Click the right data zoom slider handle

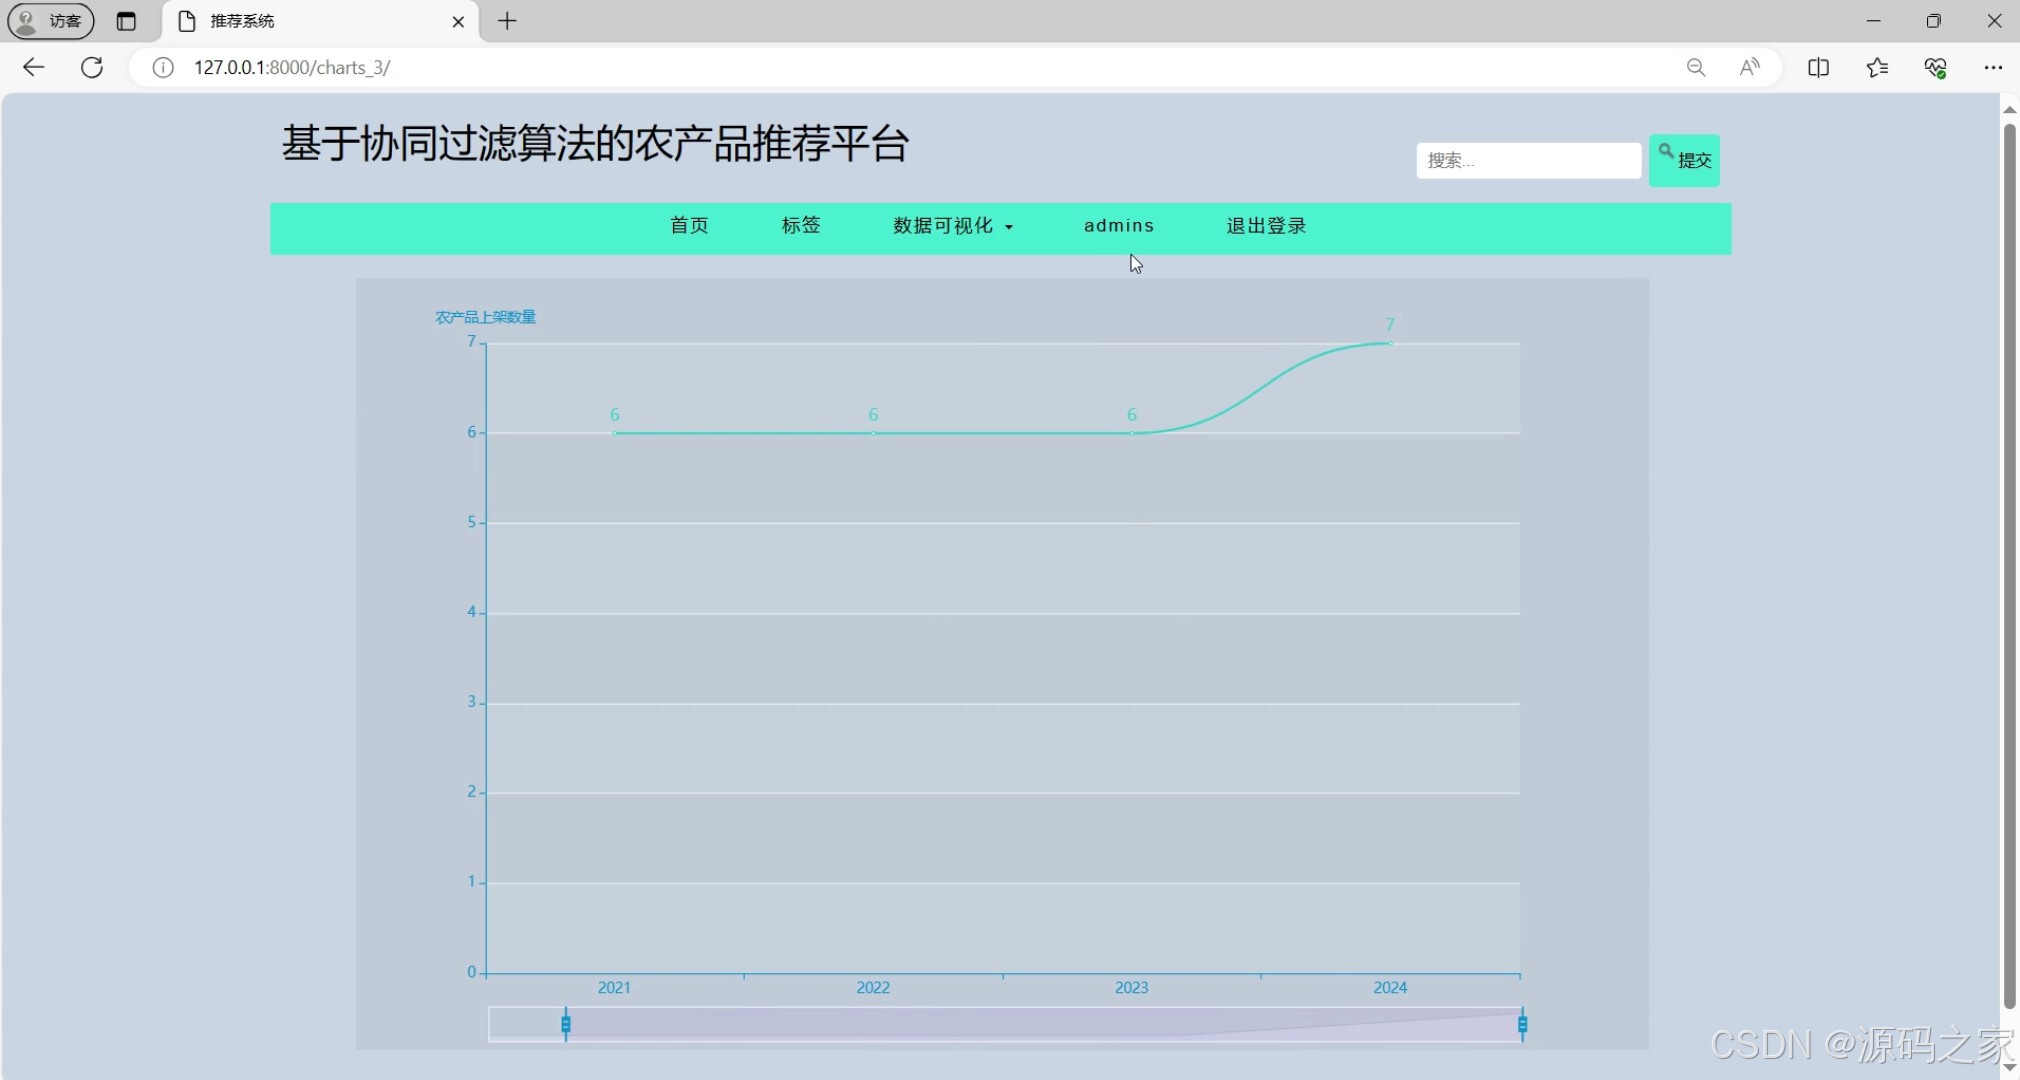click(x=1522, y=1024)
